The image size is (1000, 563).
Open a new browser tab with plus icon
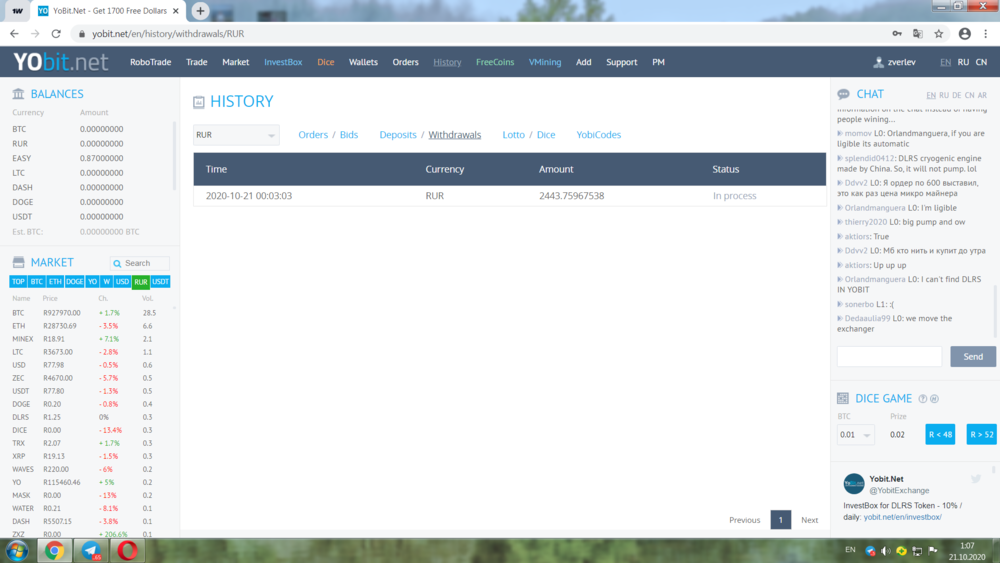[200, 11]
